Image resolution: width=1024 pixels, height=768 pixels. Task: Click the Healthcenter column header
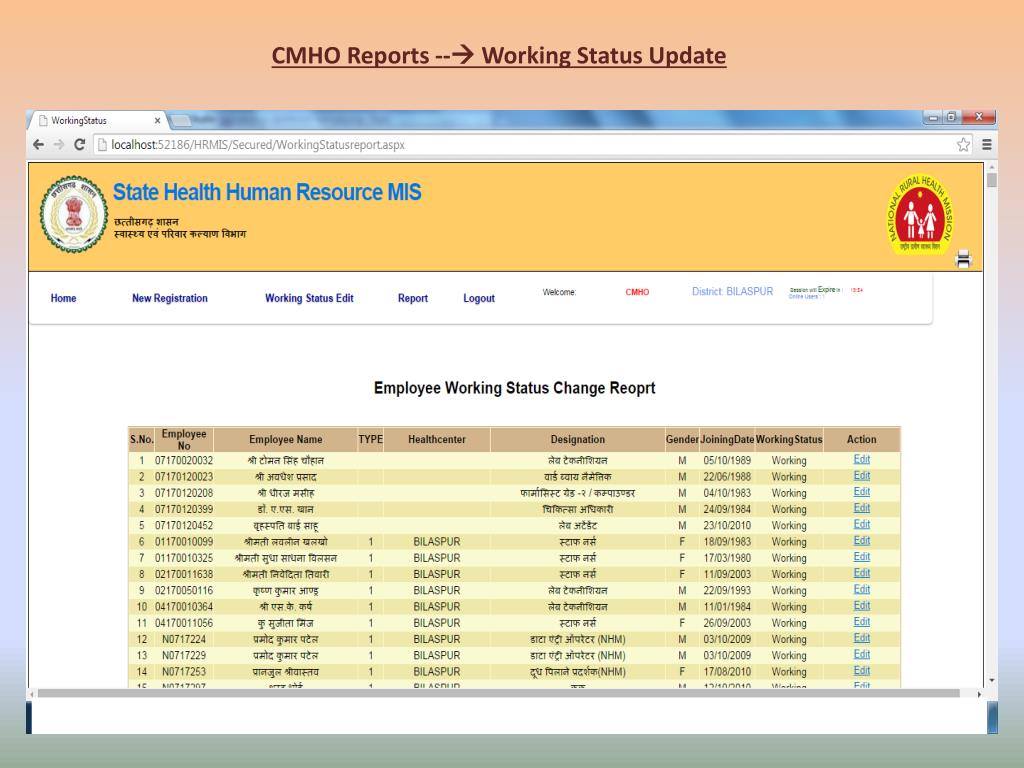click(437, 440)
